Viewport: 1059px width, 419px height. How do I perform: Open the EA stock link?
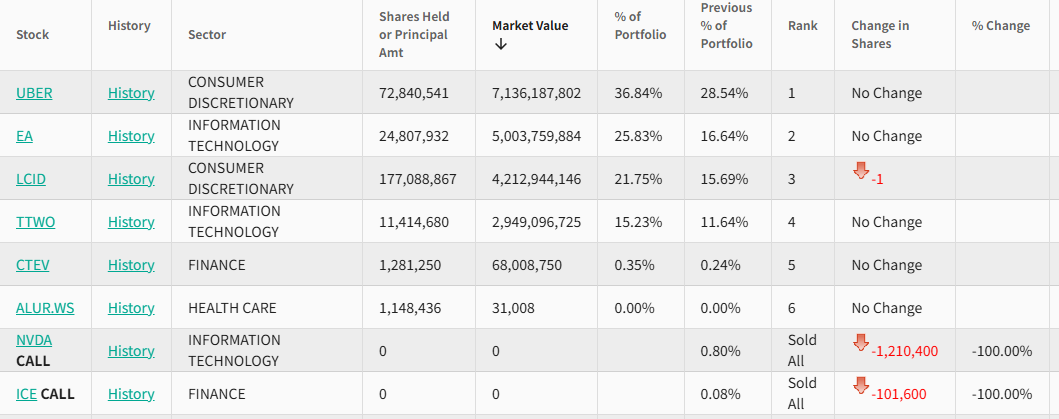coord(24,136)
